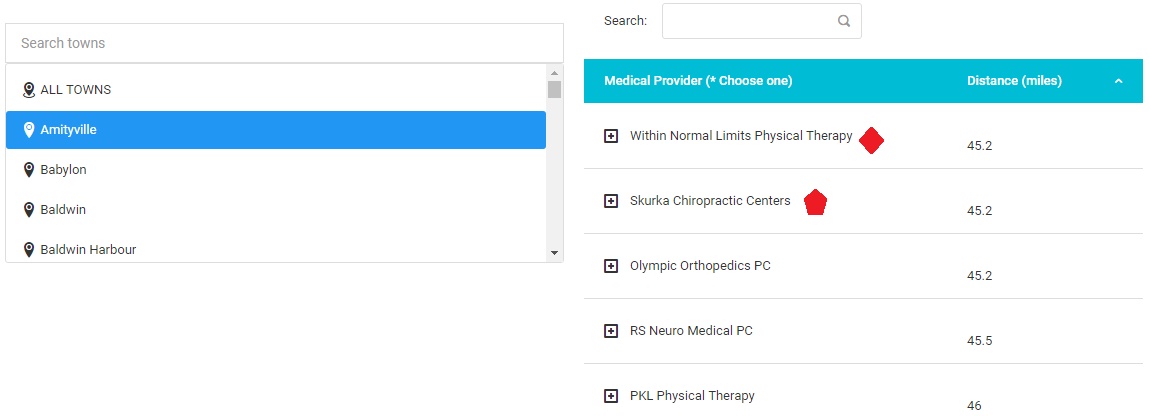Click the red diamond marker icon
1150x418 pixels.
click(x=871, y=141)
